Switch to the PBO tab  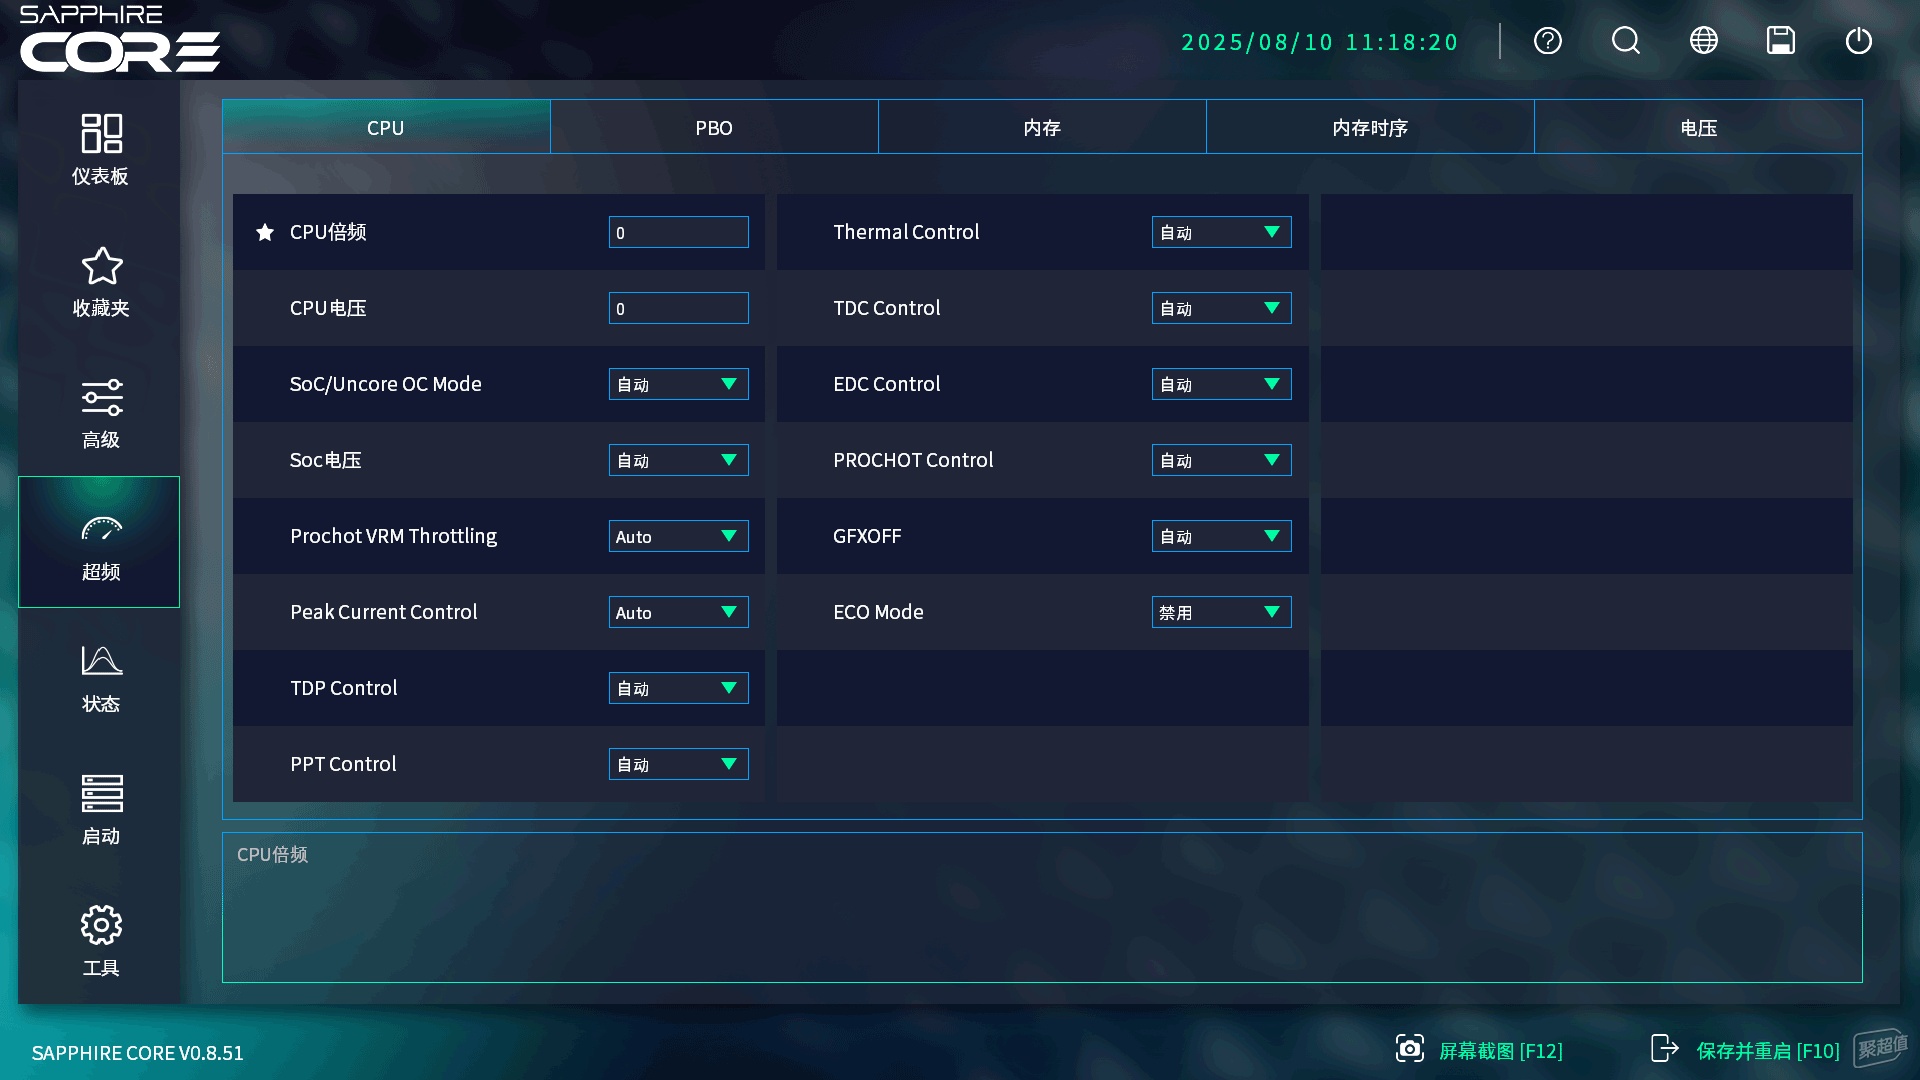(714, 127)
